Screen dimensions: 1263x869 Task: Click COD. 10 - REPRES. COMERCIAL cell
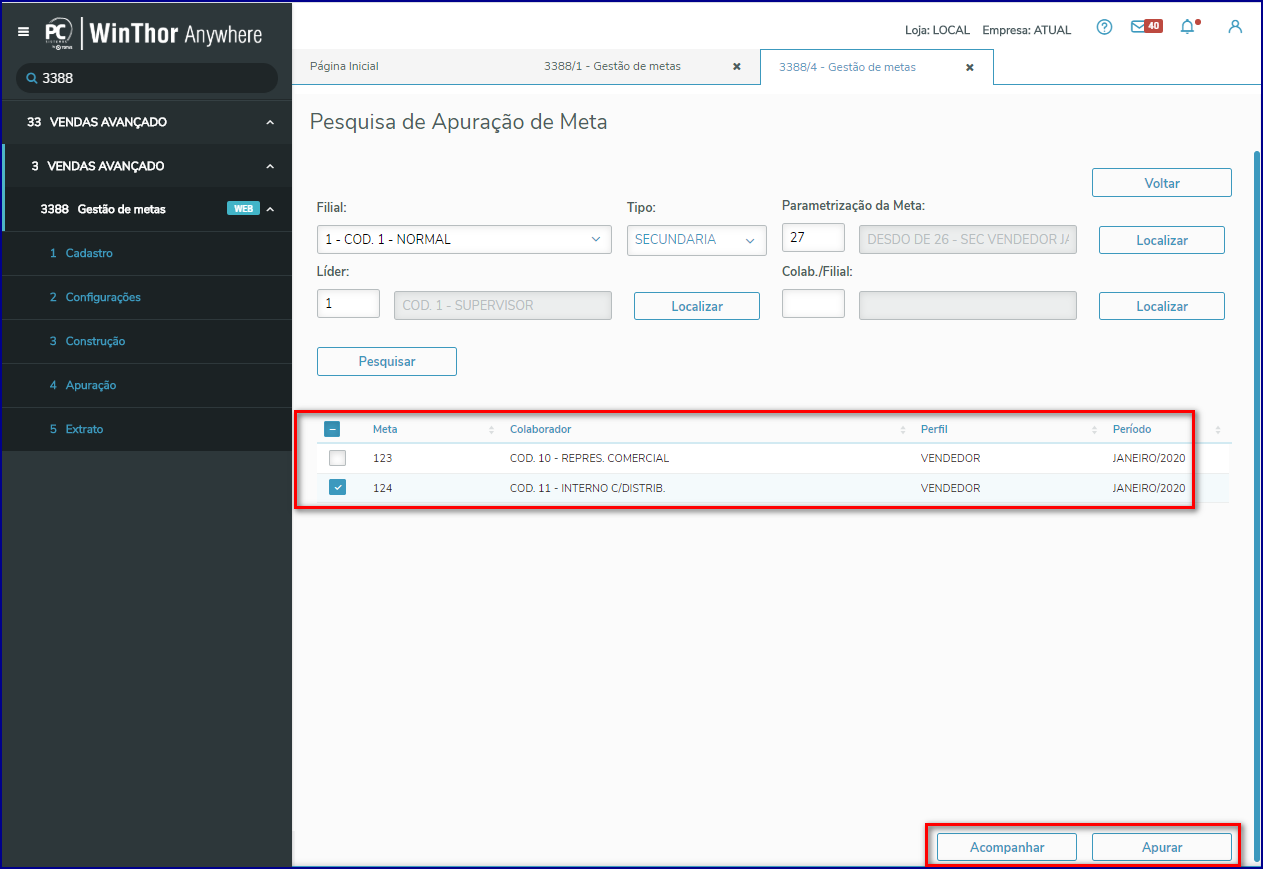(x=589, y=458)
